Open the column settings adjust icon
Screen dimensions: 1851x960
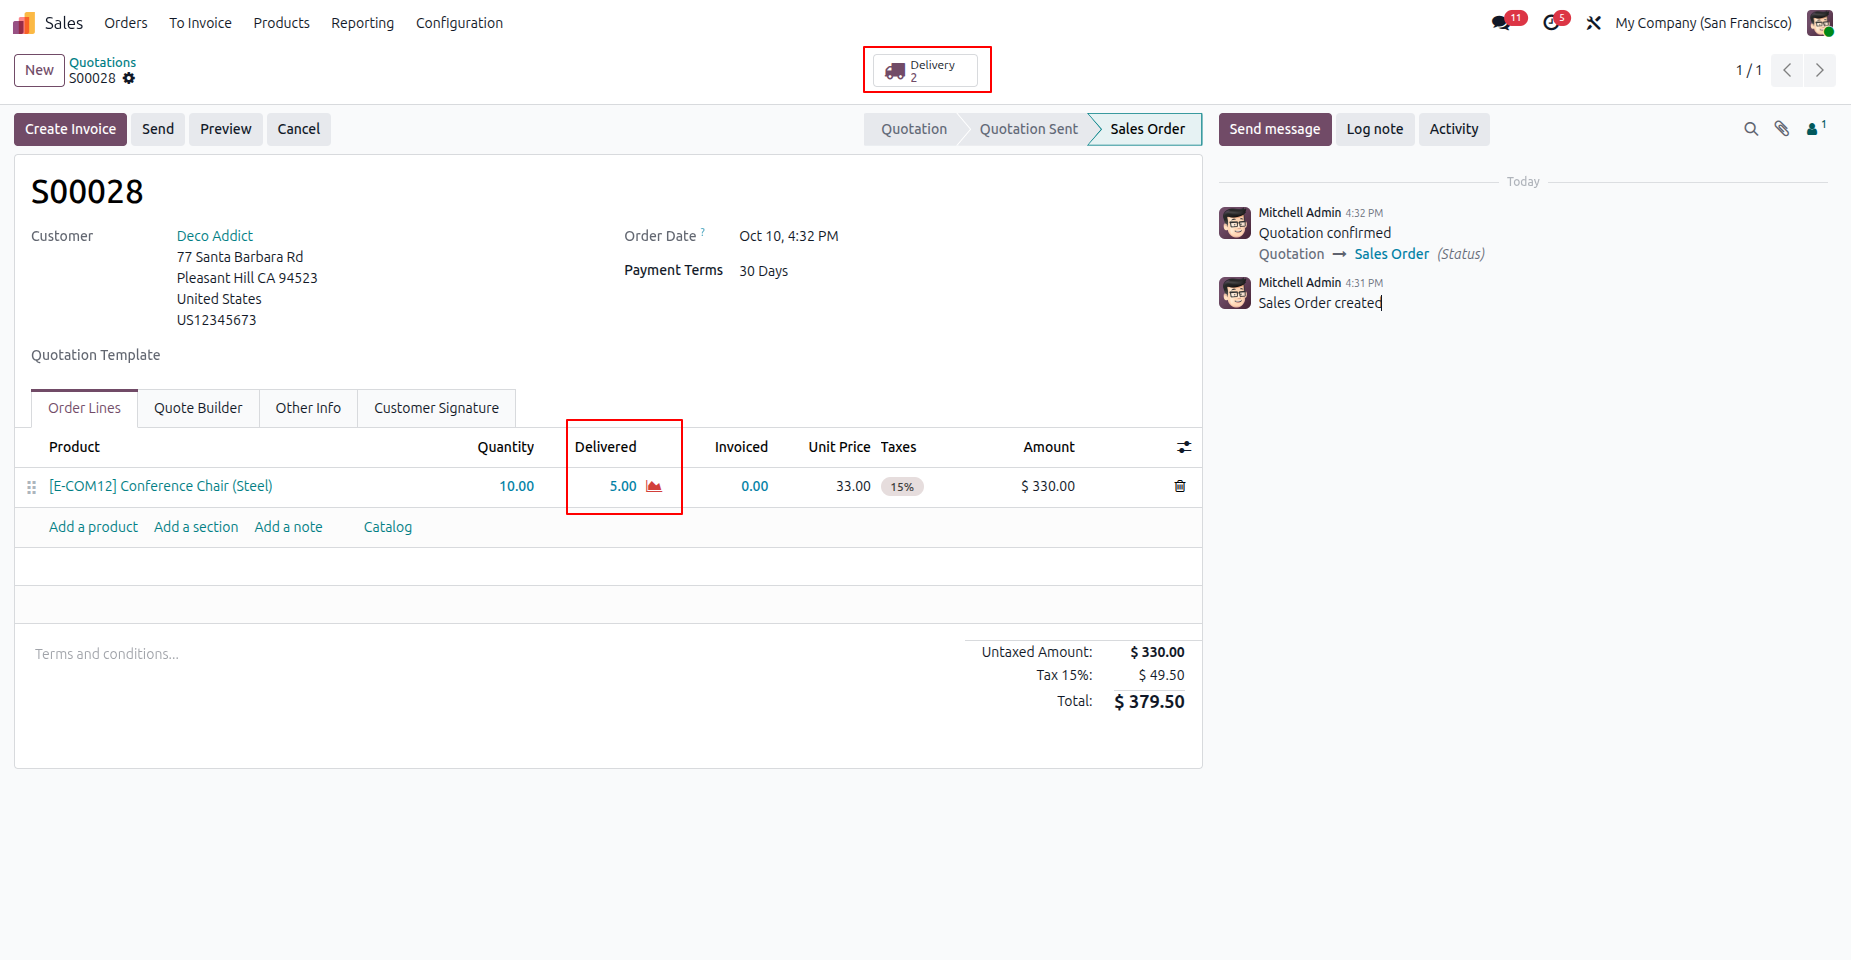1184,447
